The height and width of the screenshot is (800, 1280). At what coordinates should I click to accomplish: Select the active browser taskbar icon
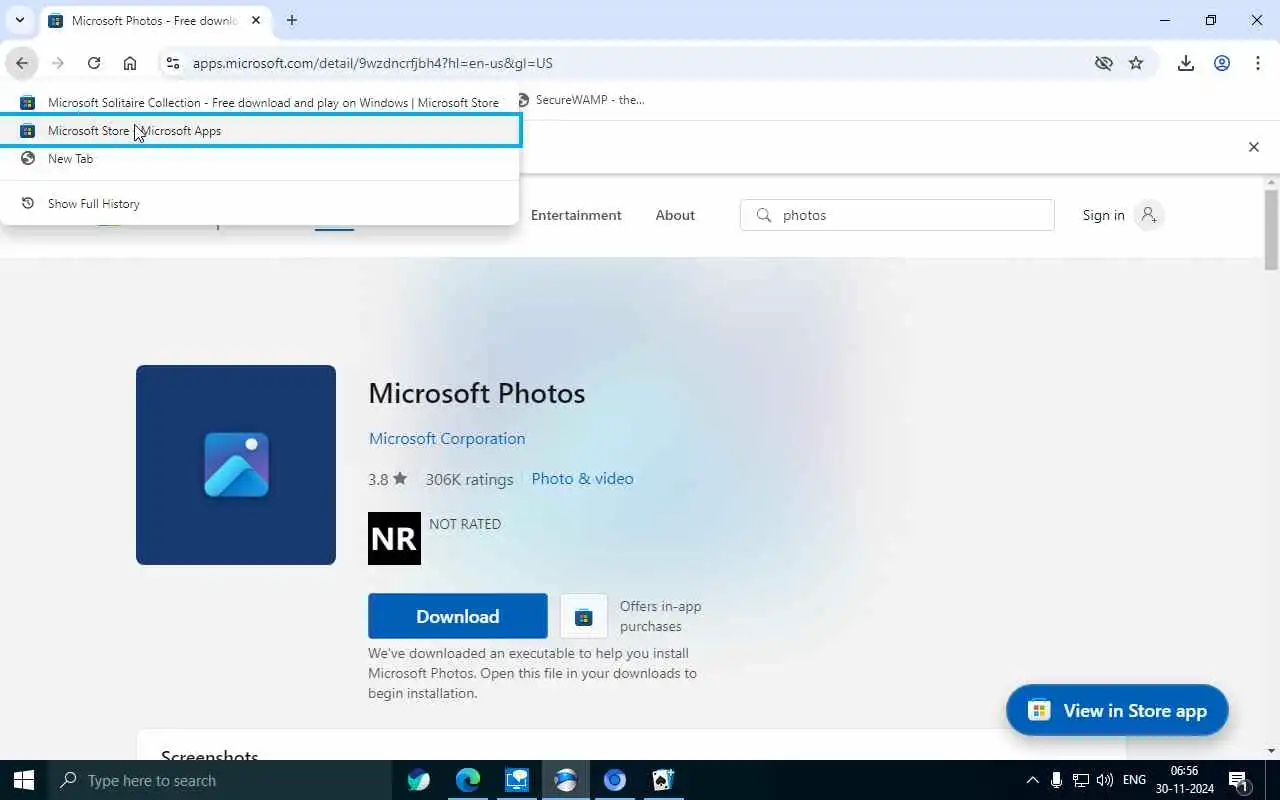[566, 780]
